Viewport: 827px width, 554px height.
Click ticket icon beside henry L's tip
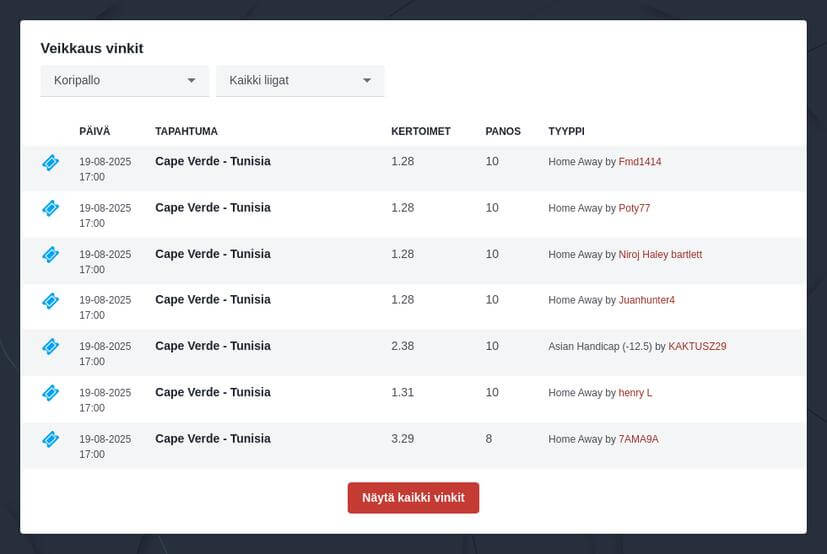click(x=51, y=393)
